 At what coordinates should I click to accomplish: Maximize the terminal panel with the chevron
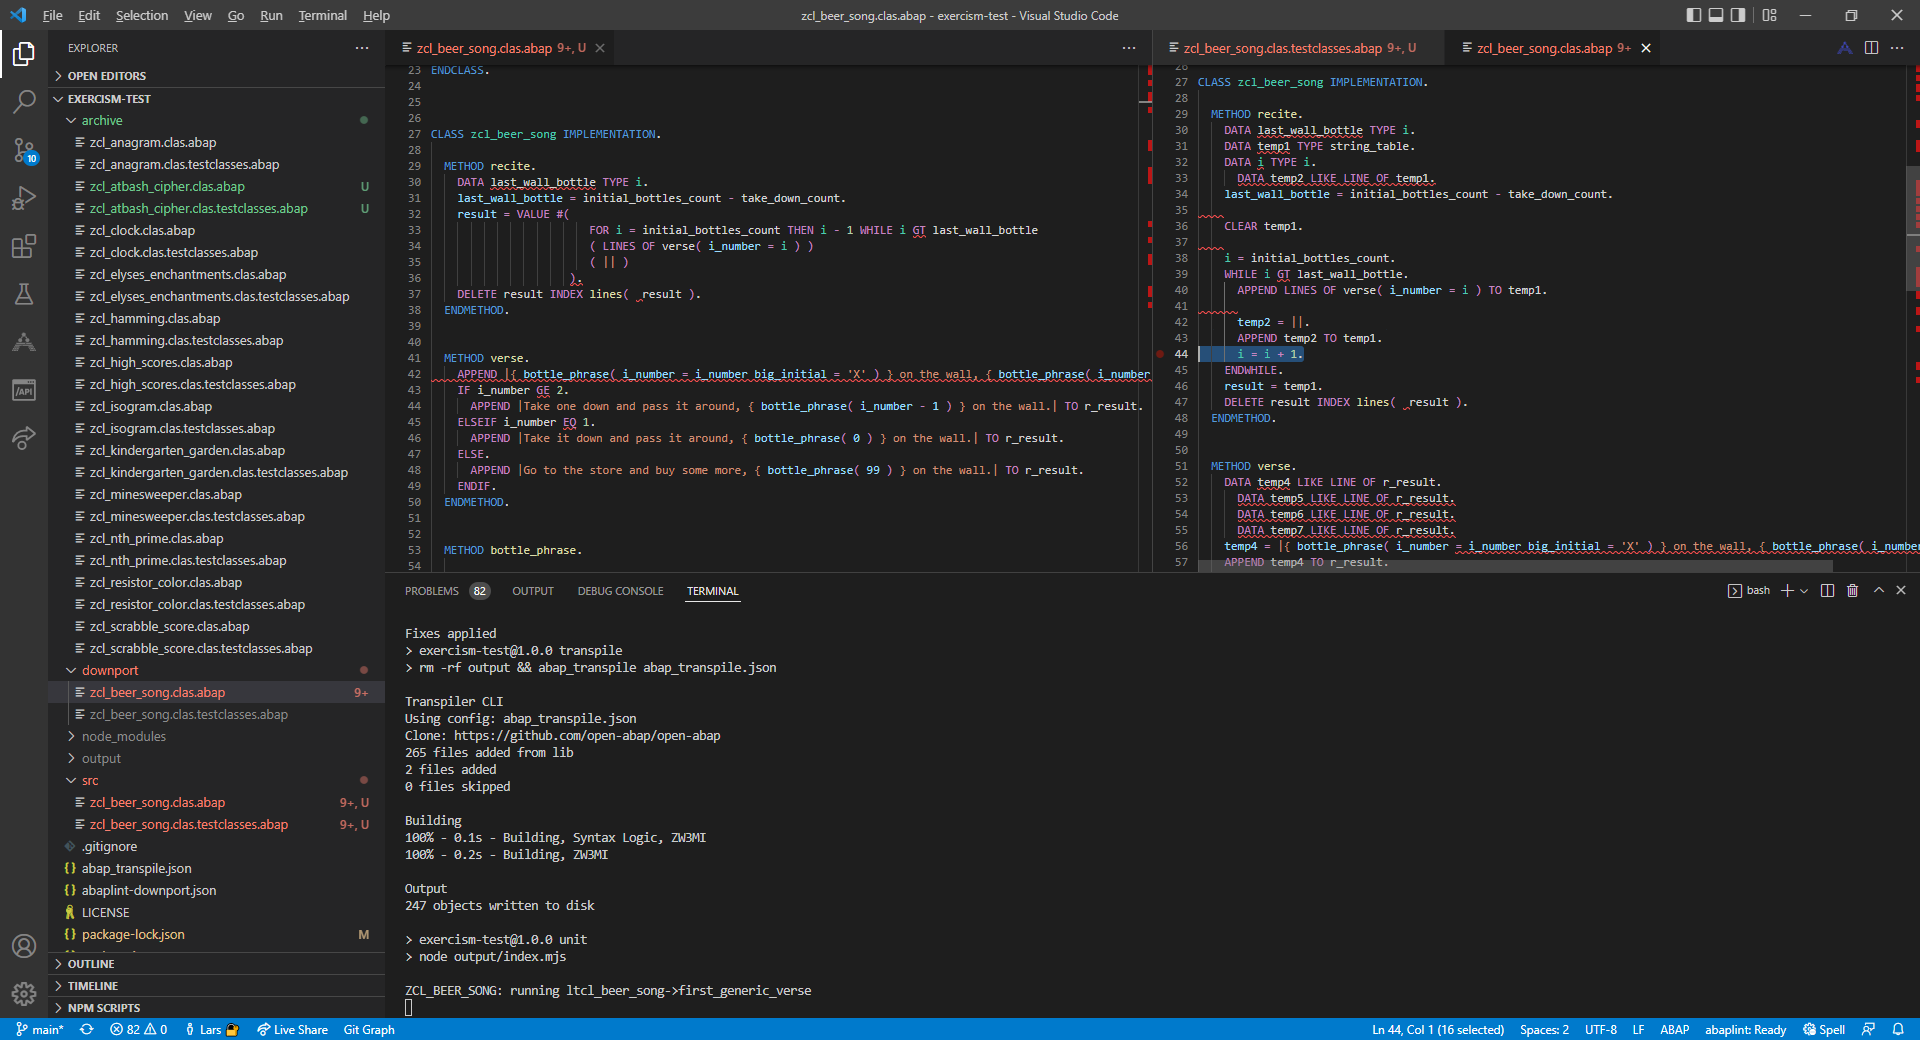click(x=1878, y=591)
